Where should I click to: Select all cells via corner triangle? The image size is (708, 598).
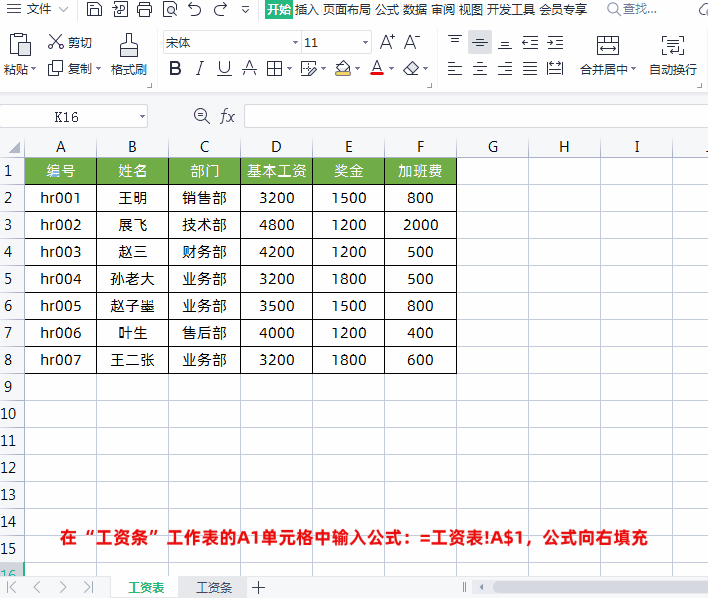pyautogui.click(x=14, y=147)
